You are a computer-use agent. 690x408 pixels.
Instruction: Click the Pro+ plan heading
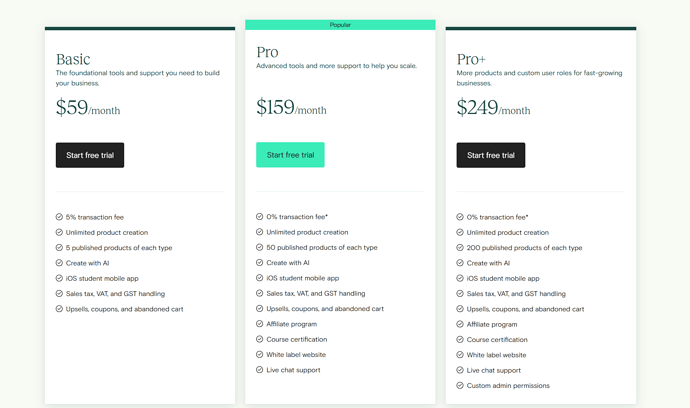pos(471,59)
